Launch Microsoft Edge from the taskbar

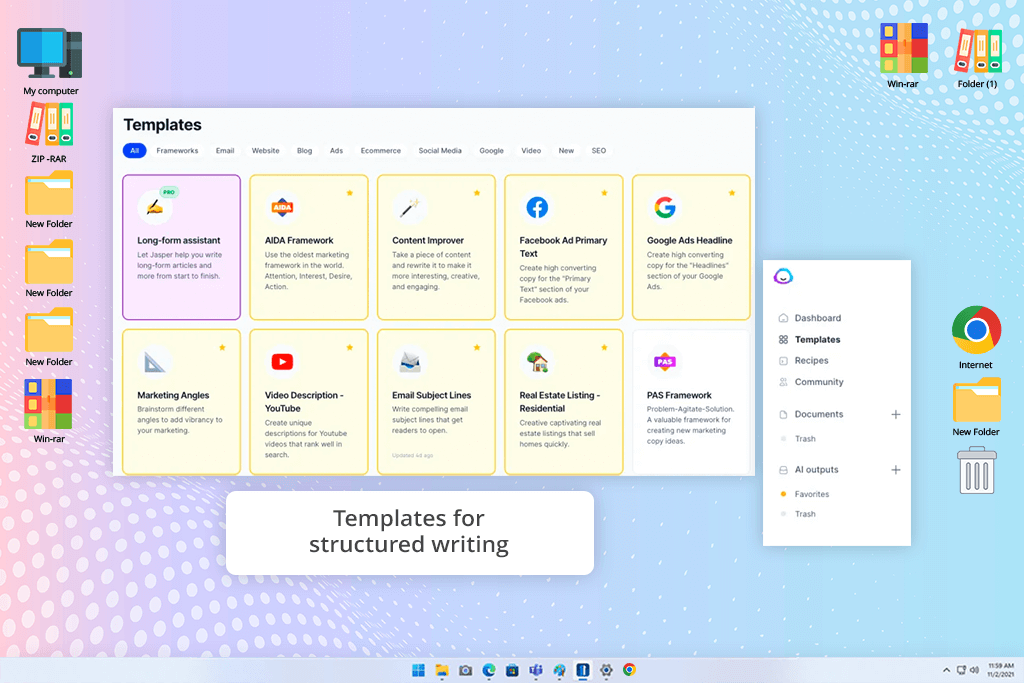point(488,670)
